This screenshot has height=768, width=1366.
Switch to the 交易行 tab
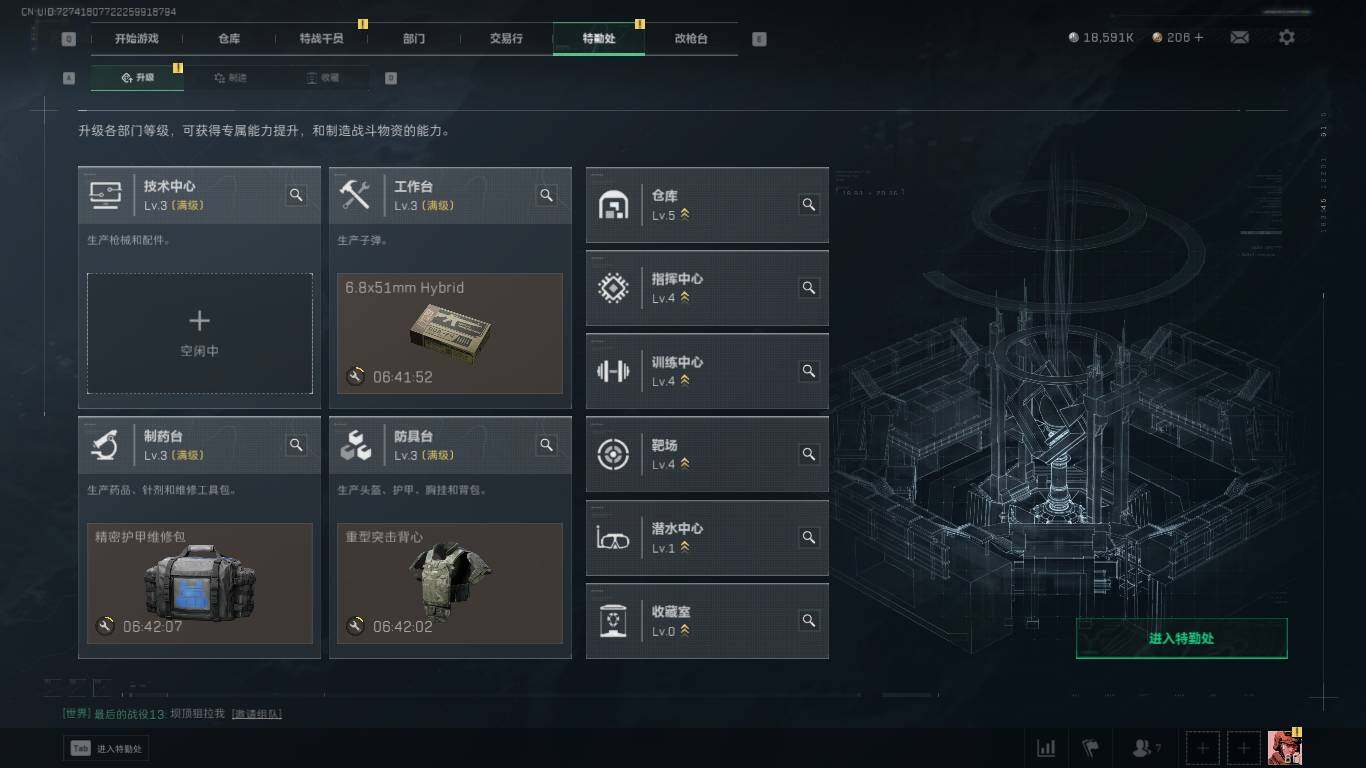(x=506, y=38)
